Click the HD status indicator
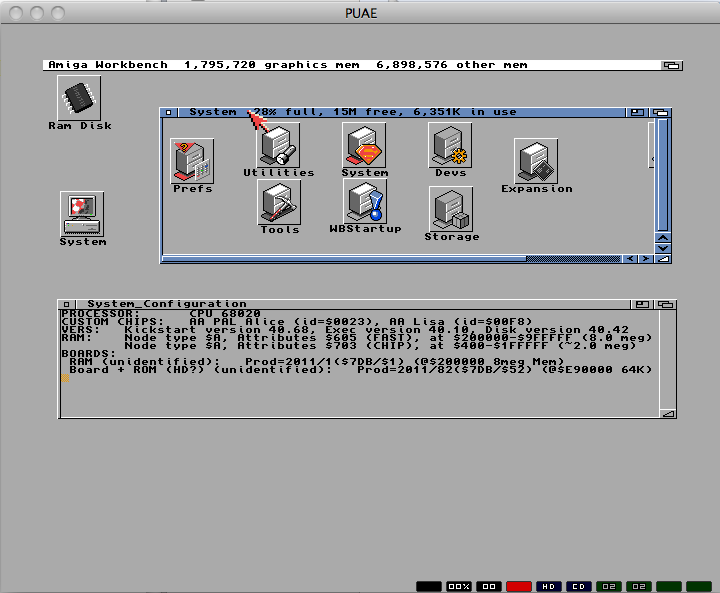 548,585
